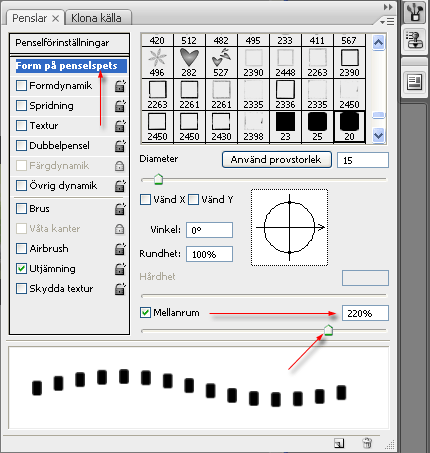Click the Diameter value field

[x=363, y=160]
